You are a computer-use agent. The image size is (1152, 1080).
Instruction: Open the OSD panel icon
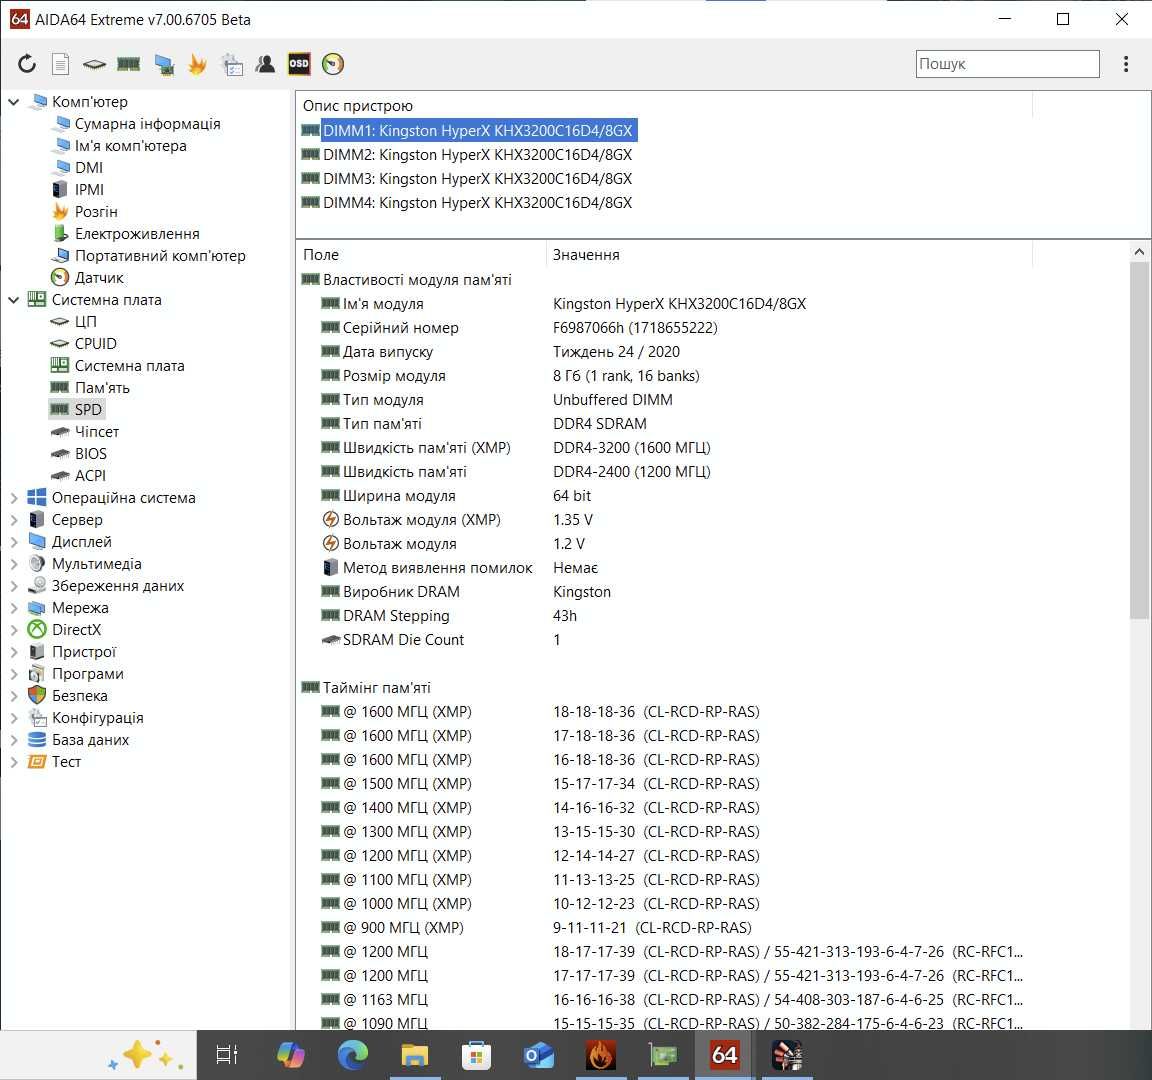click(x=299, y=64)
